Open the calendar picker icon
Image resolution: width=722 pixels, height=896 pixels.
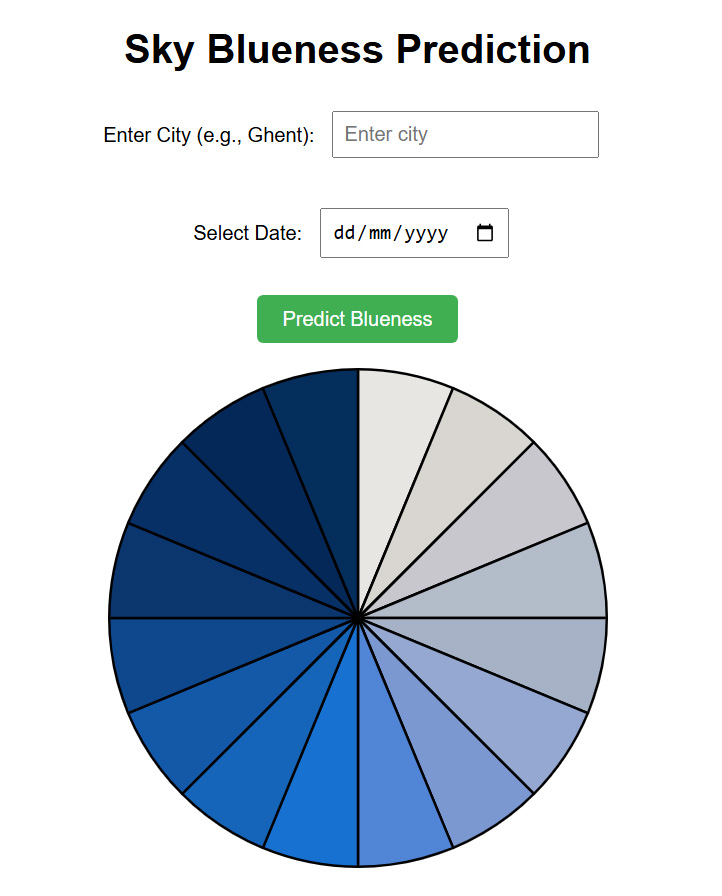point(484,233)
